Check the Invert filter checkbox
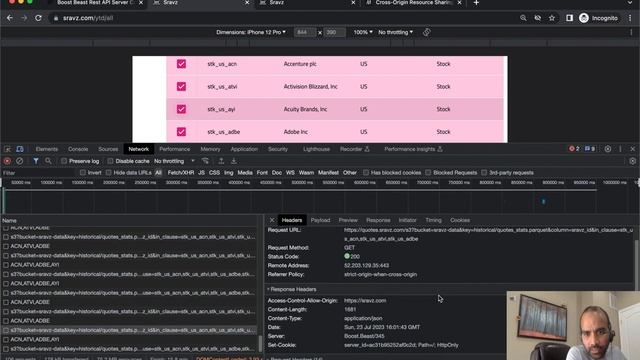 point(83,173)
